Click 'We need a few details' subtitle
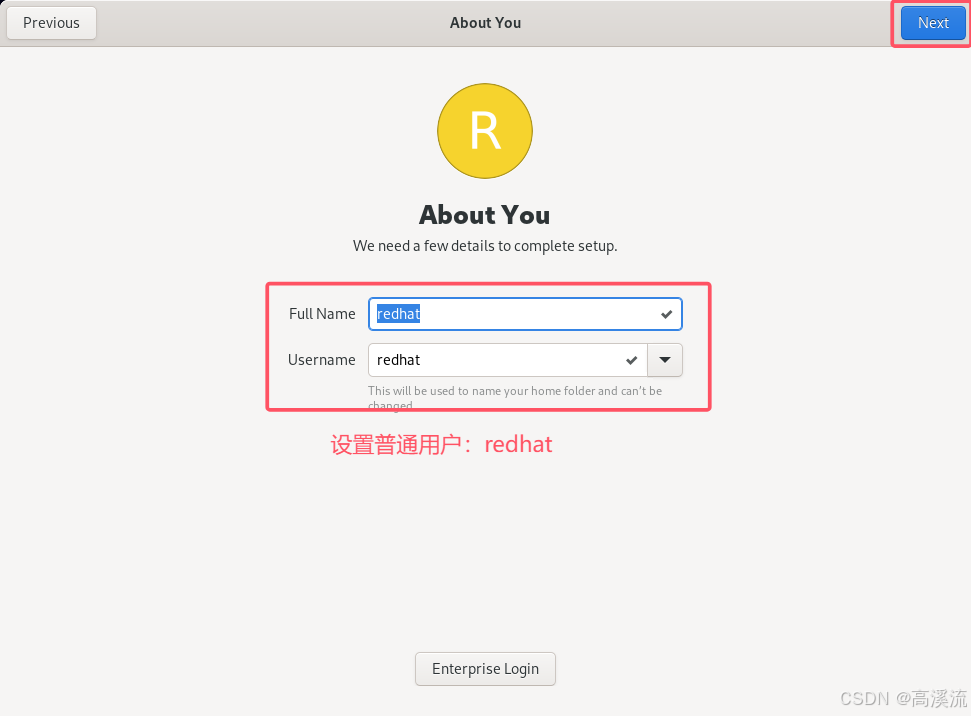This screenshot has width=971, height=716. coord(485,246)
